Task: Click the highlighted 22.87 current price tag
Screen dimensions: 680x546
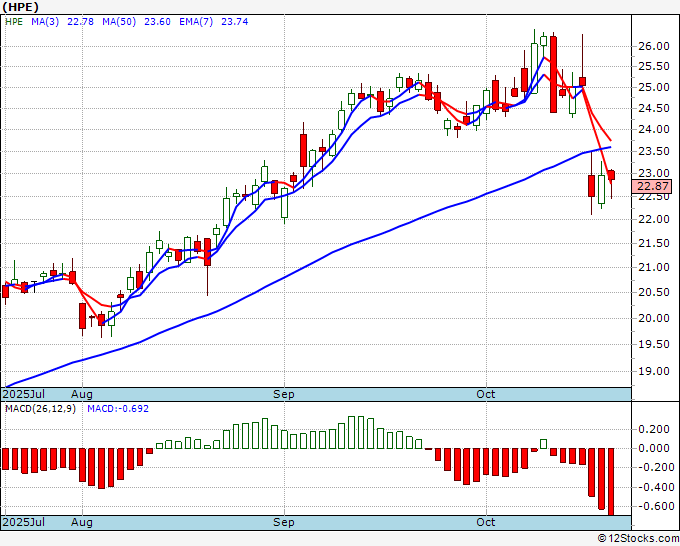Action: (x=652, y=186)
